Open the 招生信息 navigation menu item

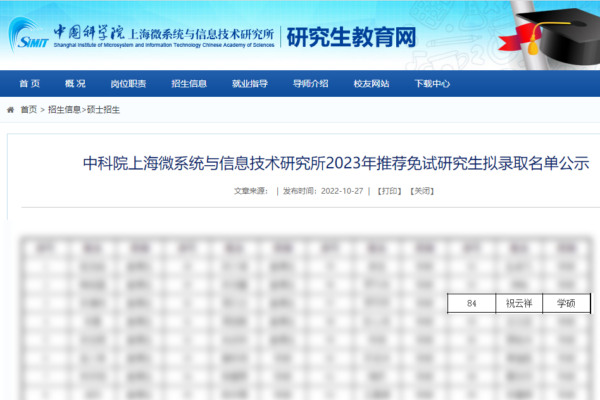pyautogui.click(x=189, y=83)
